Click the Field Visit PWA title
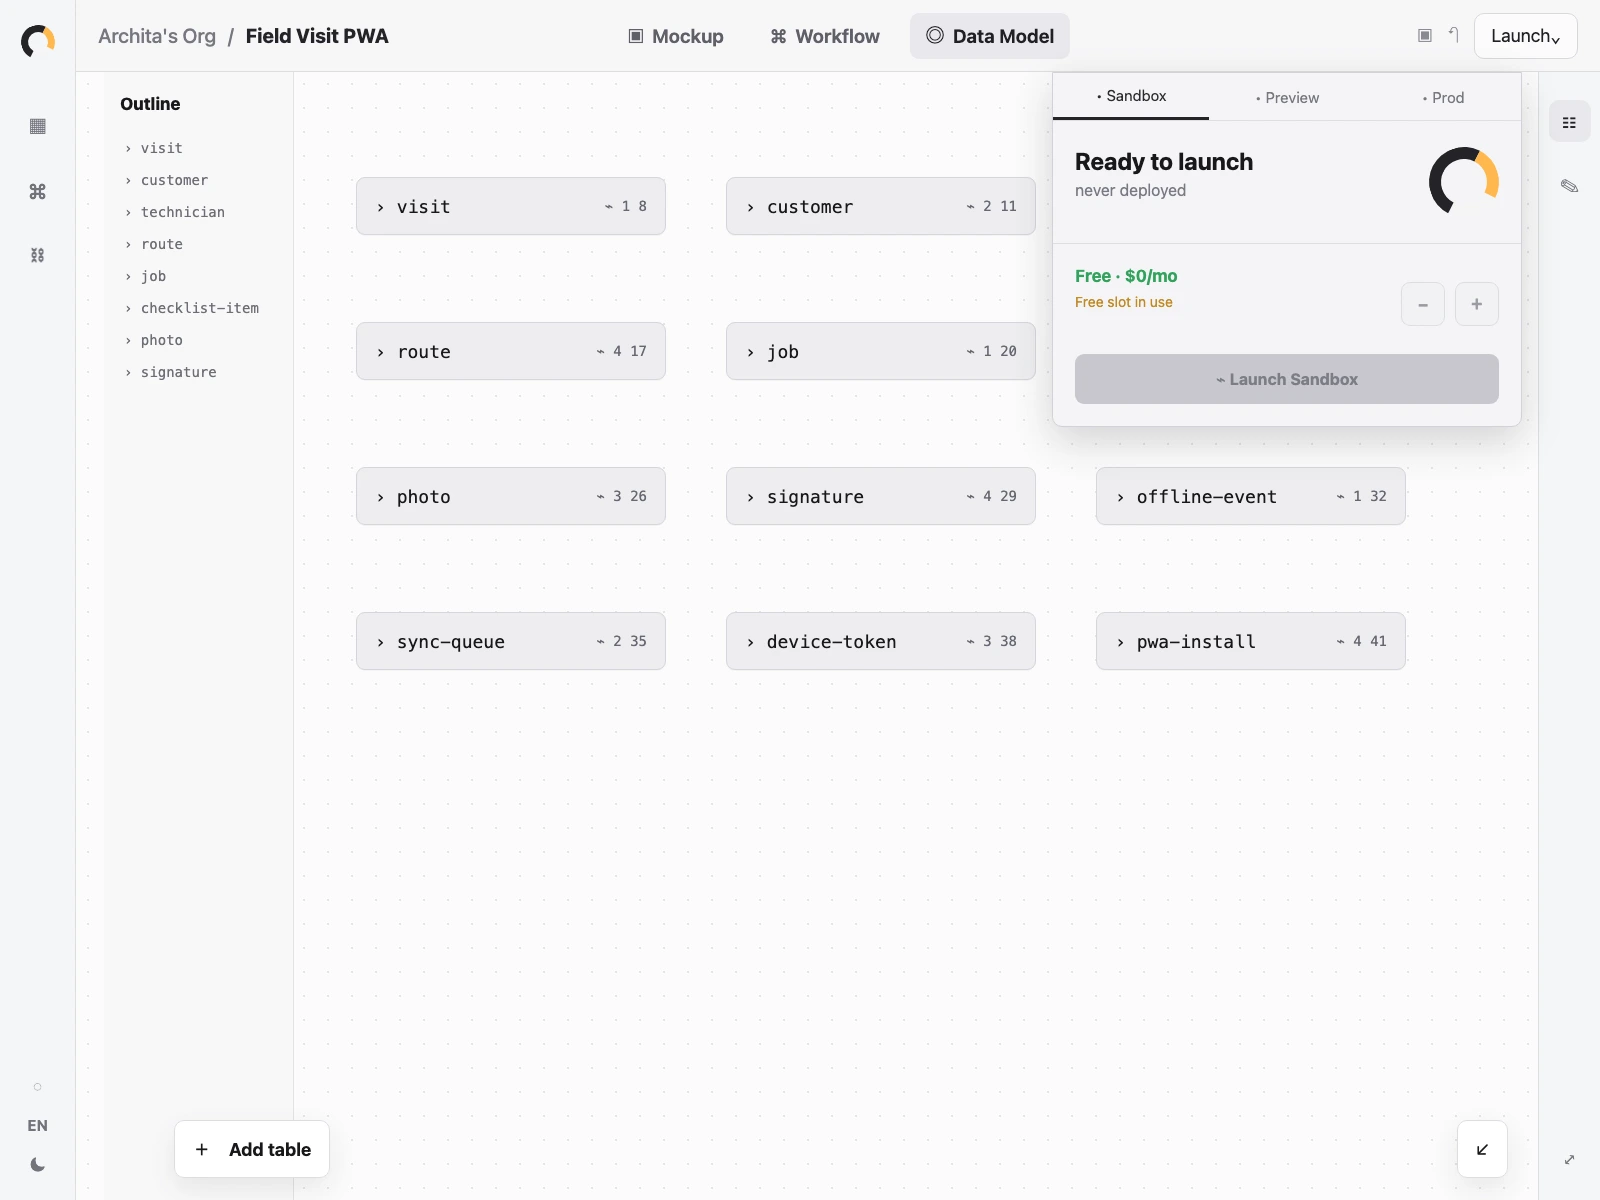This screenshot has height=1200, width=1600. point(317,36)
